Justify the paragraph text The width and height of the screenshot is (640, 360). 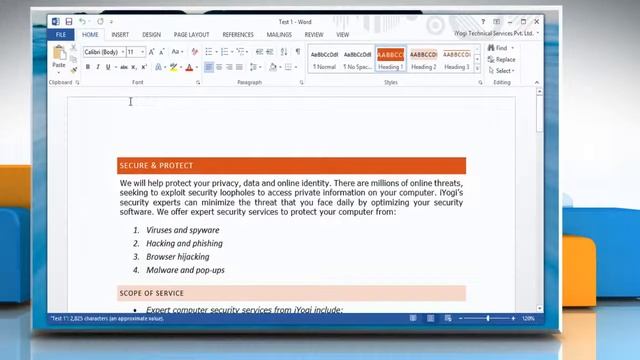(239, 67)
